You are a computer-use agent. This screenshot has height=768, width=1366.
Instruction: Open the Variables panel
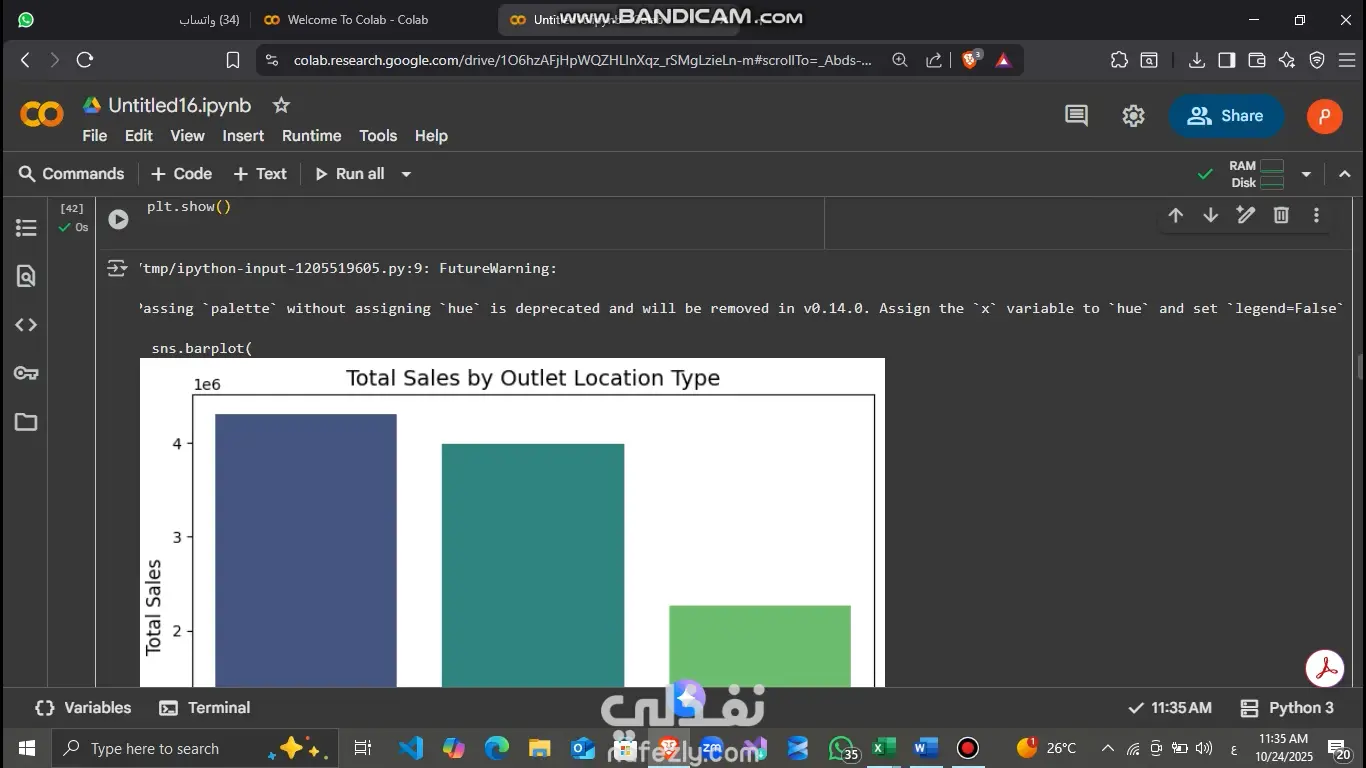[x=84, y=708]
